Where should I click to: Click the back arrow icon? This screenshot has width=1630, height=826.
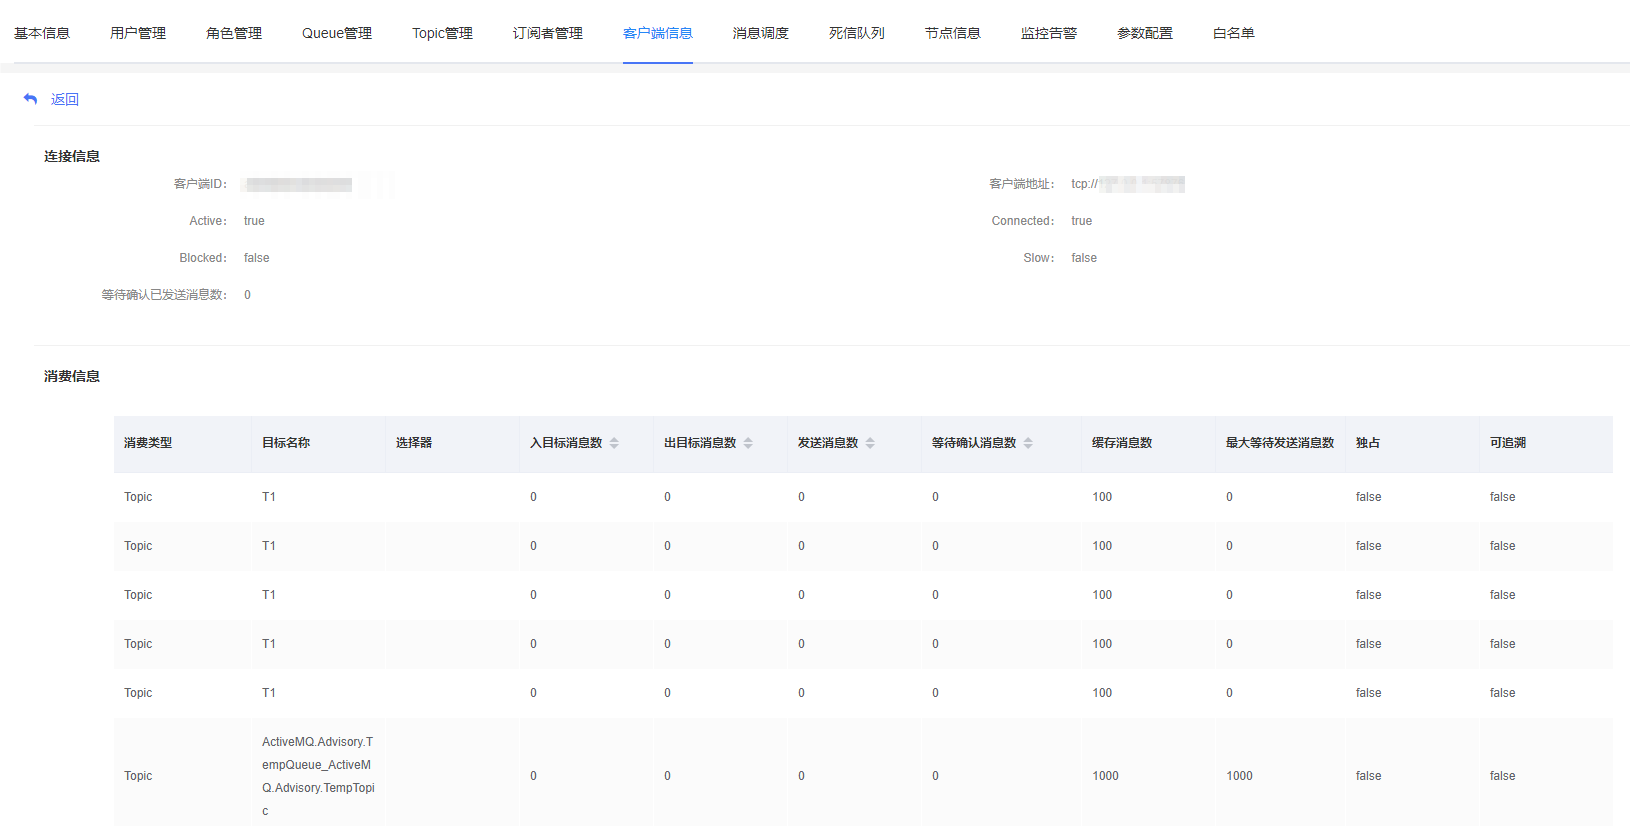pyautogui.click(x=30, y=99)
